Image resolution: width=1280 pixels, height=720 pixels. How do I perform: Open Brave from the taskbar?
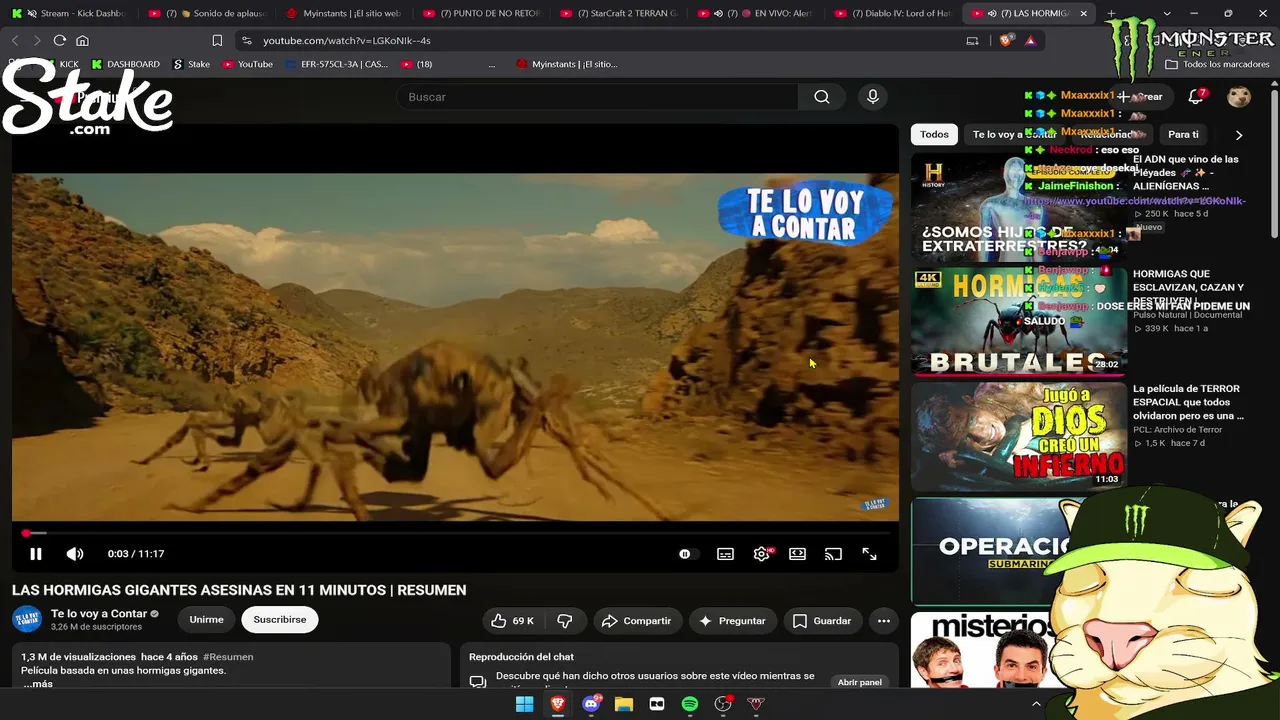pyautogui.click(x=558, y=704)
